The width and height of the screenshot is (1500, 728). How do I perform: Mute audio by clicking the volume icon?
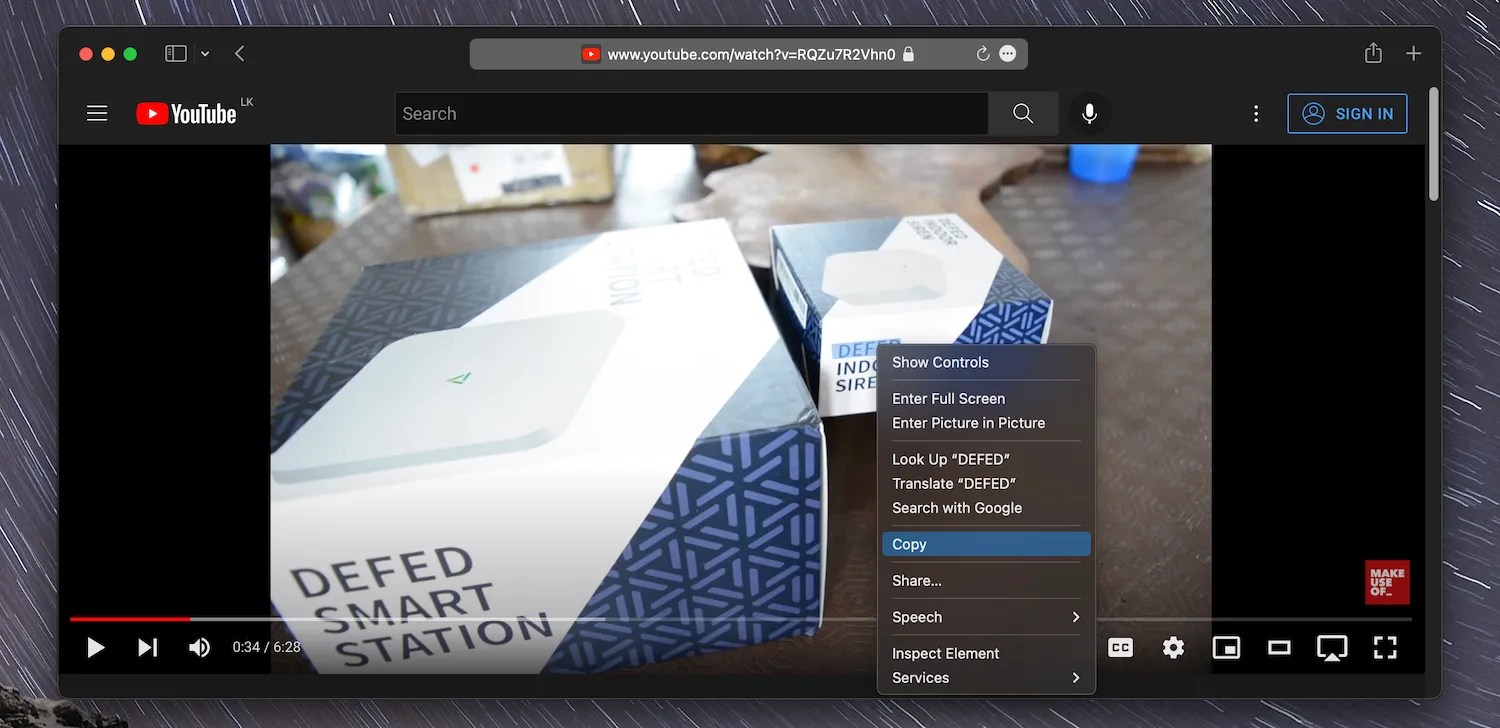(x=199, y=647)
